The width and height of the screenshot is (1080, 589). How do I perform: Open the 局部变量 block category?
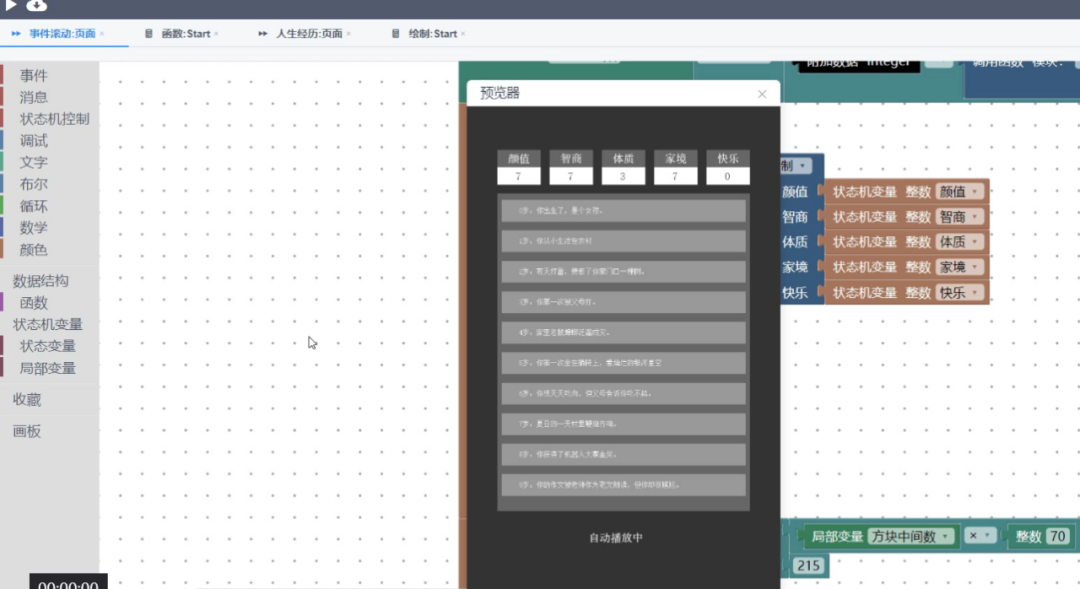(48, 368)
